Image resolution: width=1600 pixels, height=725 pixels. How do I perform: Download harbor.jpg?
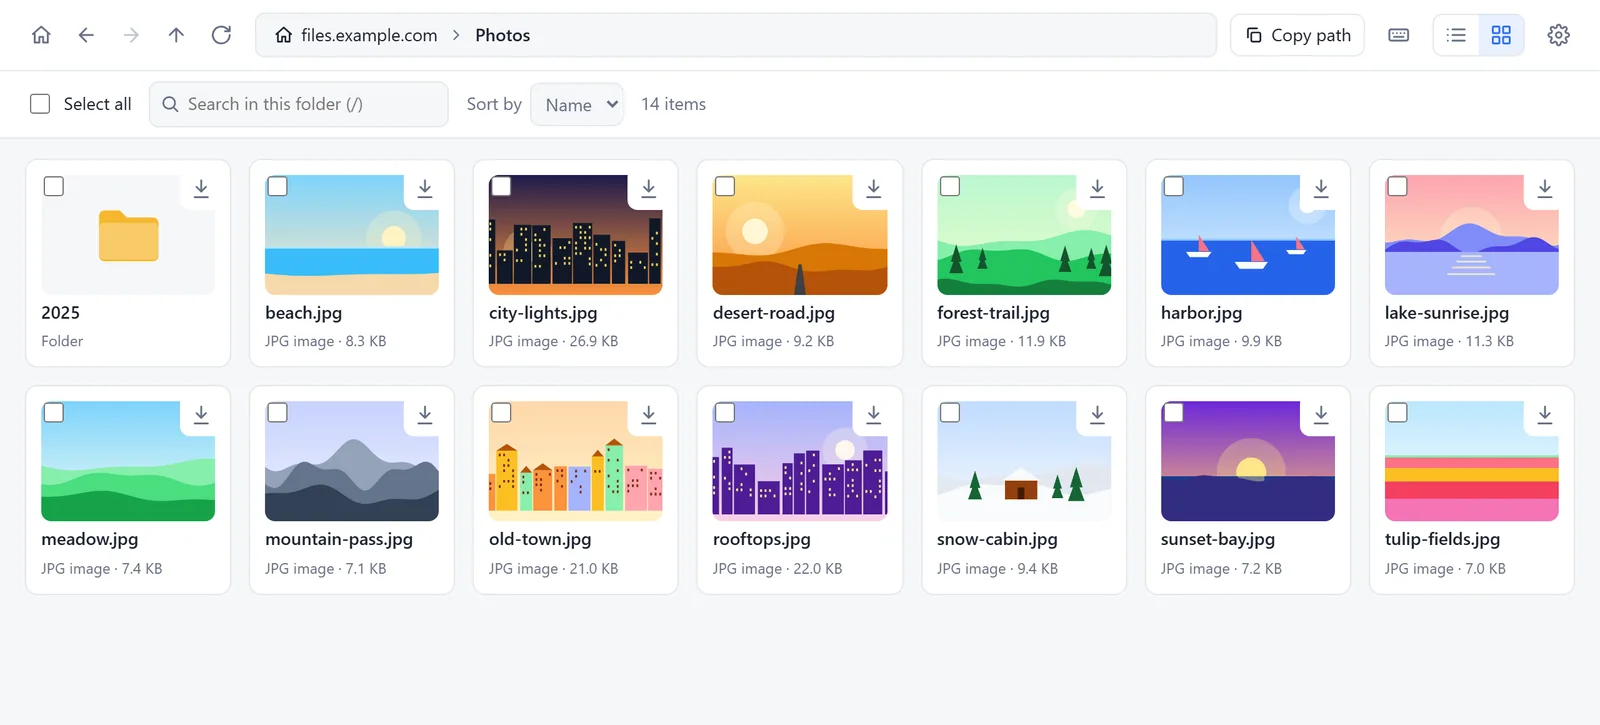[x=1321, y=188]
